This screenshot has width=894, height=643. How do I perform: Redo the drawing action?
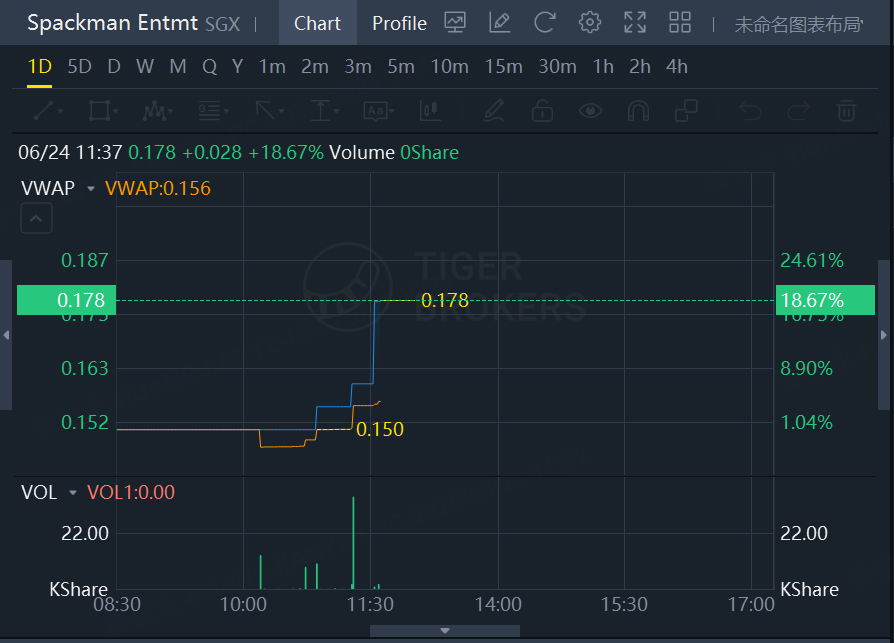coord(798,111)
